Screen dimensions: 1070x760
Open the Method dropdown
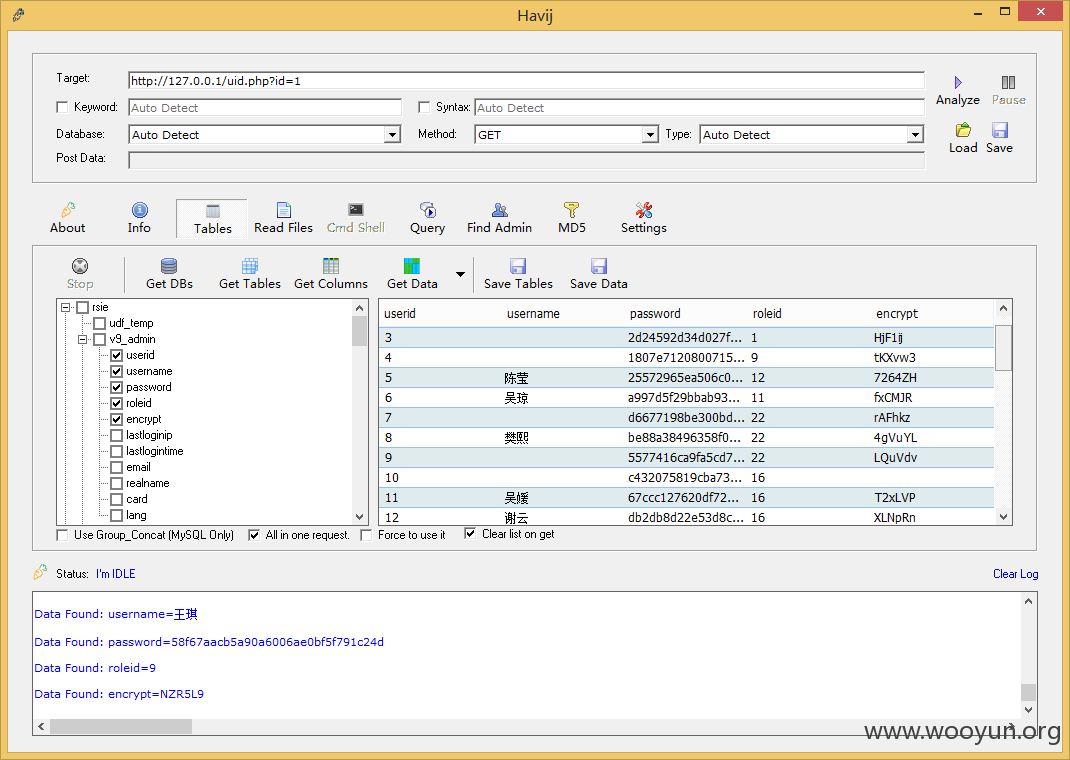pos(650,135)
